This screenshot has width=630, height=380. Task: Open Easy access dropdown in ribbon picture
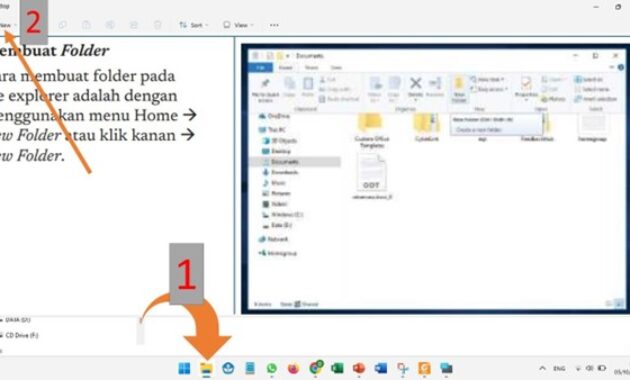[x=489, y=89]
